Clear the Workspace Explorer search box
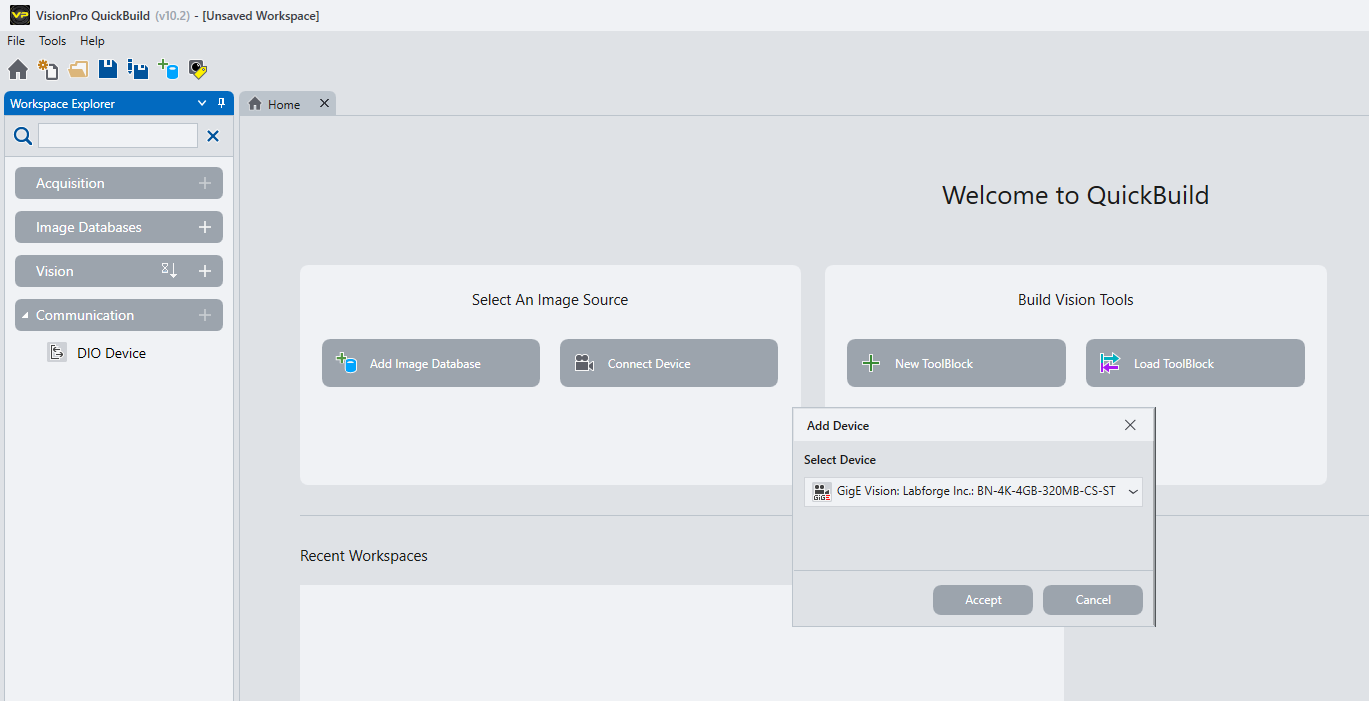 pyautogui.click(x=213, y=136)
